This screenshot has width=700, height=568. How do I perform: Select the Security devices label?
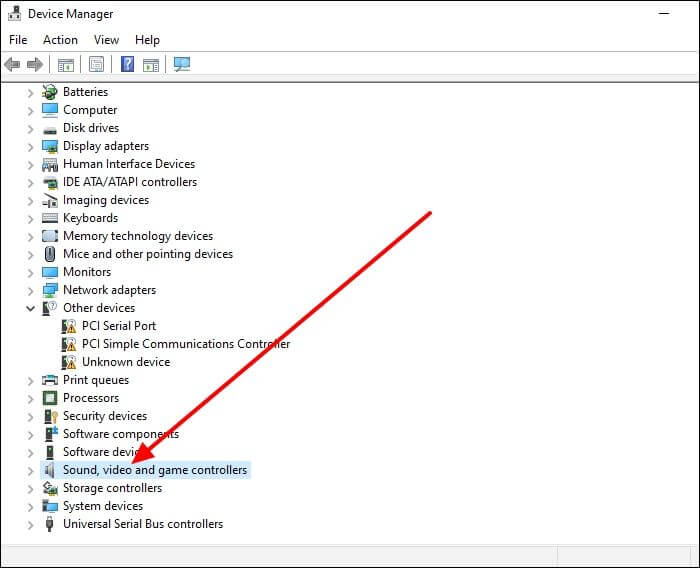click(105, 416)
